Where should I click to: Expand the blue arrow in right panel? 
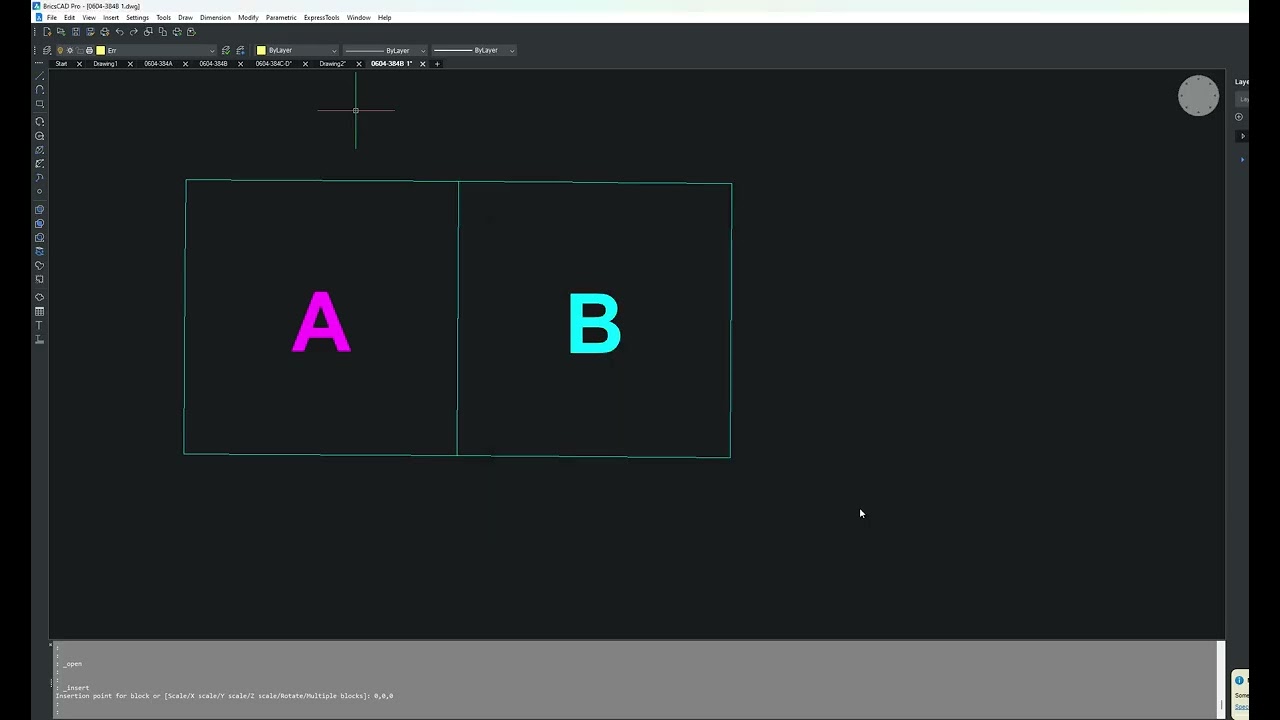point(1243,159)
